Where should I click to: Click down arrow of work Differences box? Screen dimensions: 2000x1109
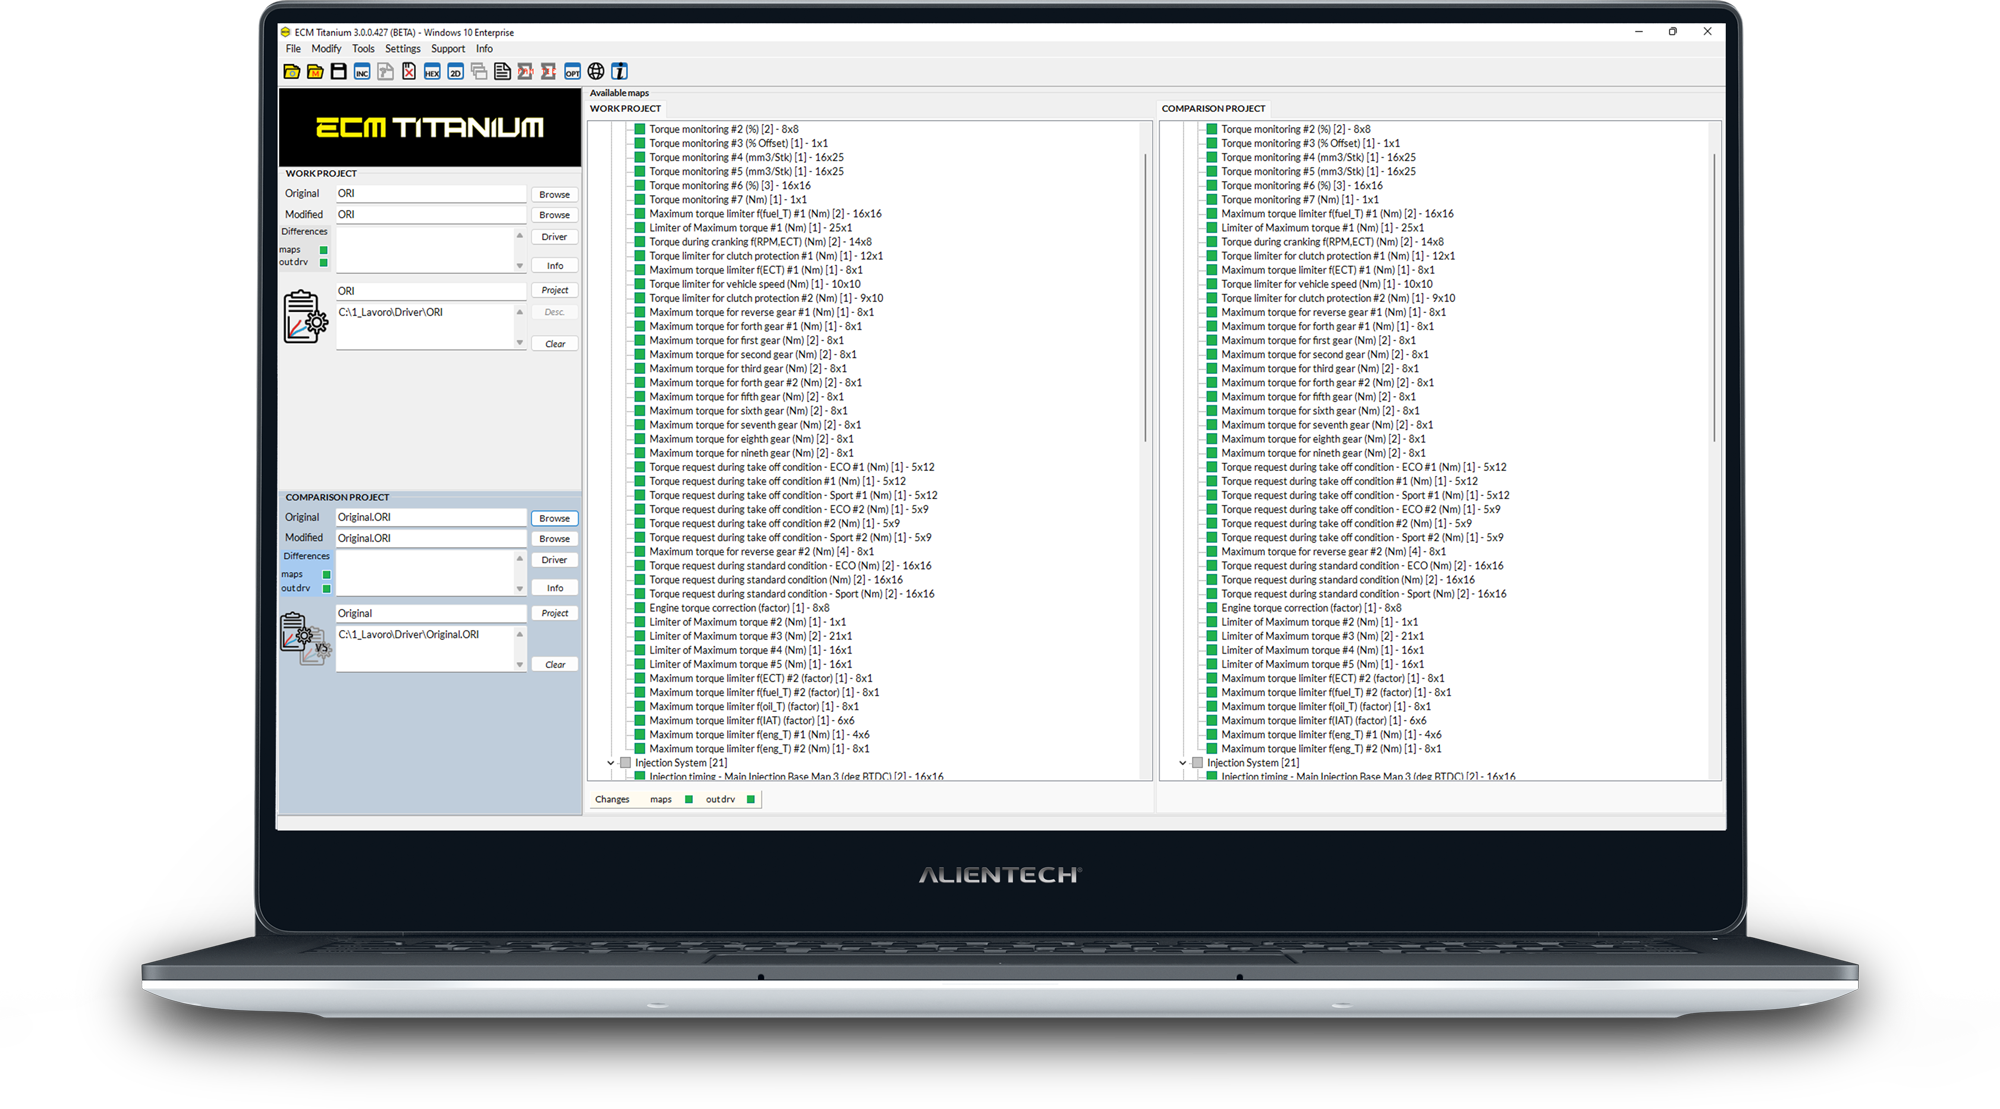point(519,266)
